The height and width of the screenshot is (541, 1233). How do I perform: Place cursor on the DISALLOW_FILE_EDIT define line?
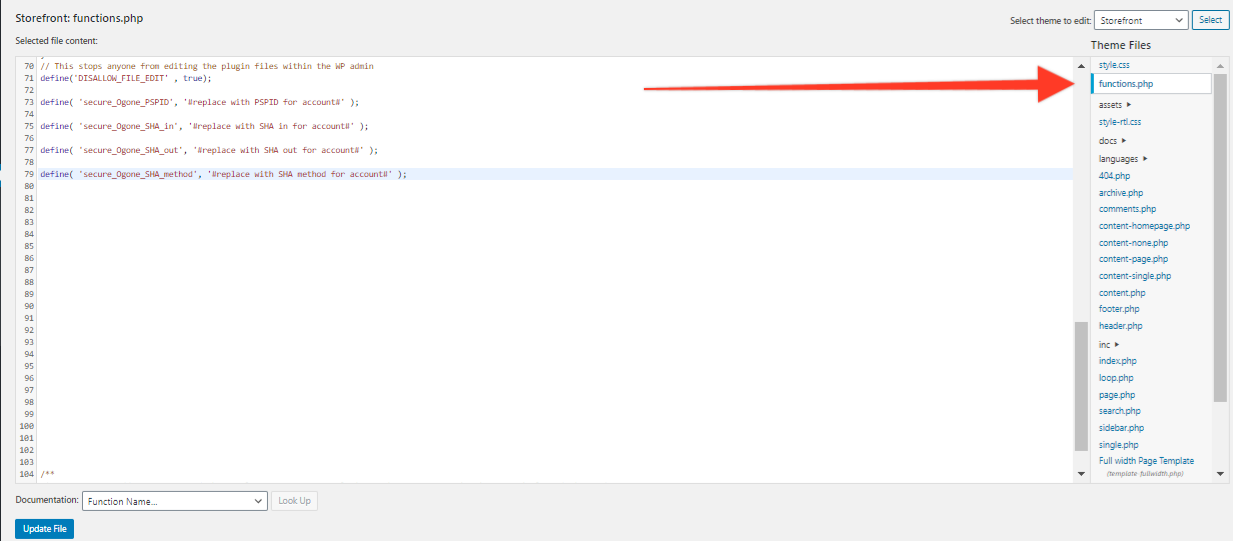click(x=126, y=78)
